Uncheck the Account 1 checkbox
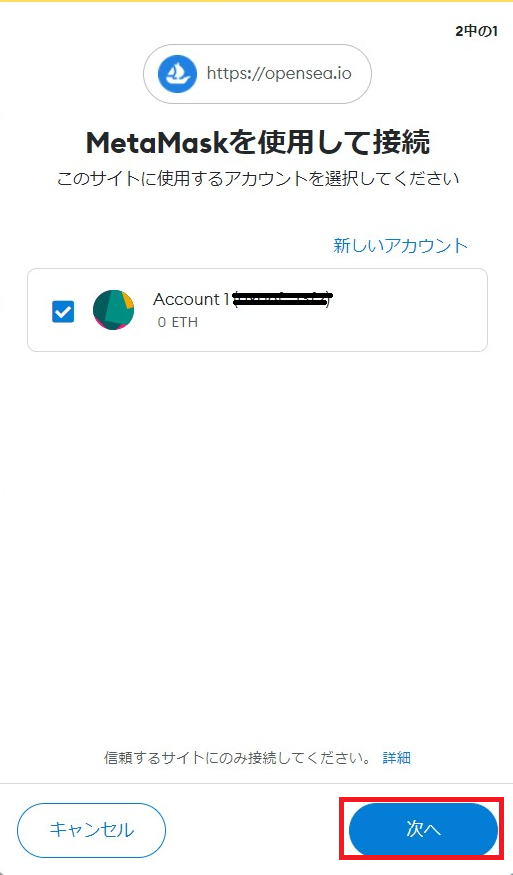Screen dimensions: 513x875 [63, 311]
